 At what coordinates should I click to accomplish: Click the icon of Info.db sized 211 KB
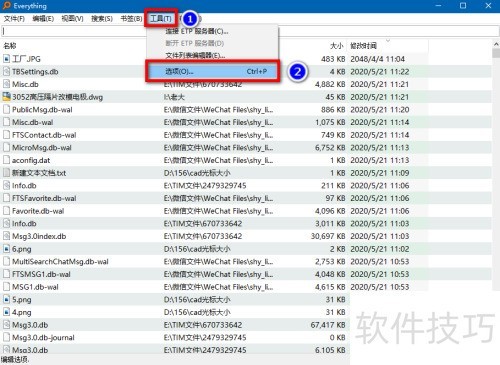coord(6,186)
